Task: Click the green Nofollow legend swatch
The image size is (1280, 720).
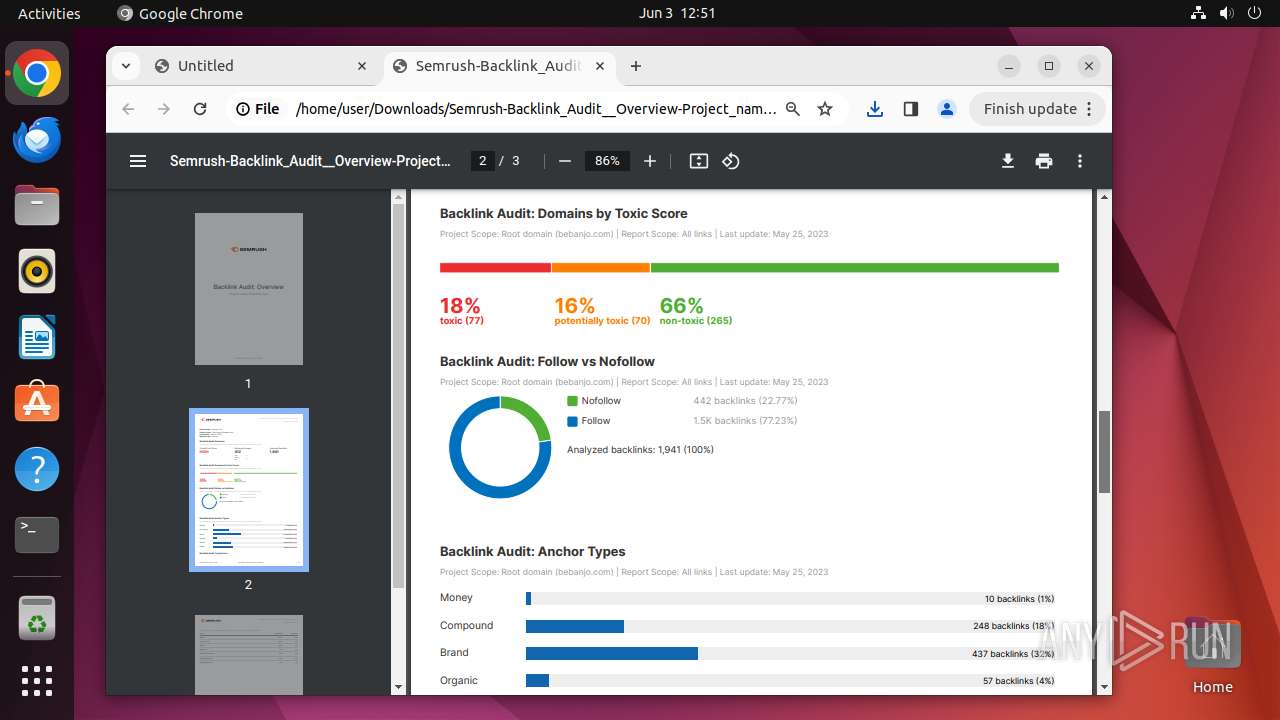Action: (x=572, y=401)
